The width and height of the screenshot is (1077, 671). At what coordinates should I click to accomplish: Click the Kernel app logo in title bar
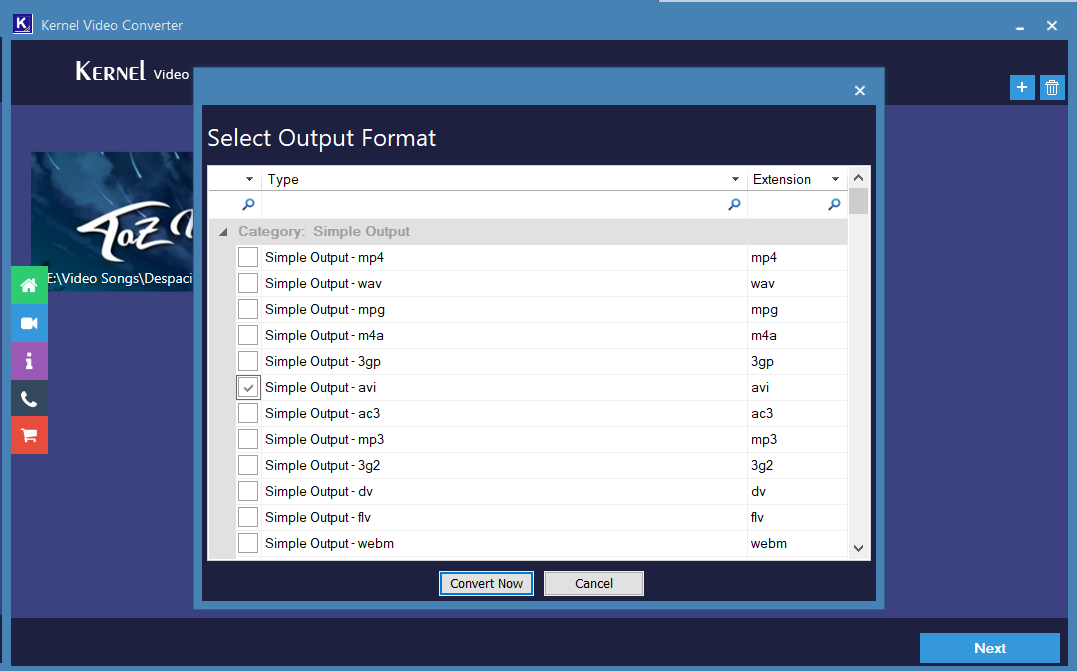(x=23, y=25)
